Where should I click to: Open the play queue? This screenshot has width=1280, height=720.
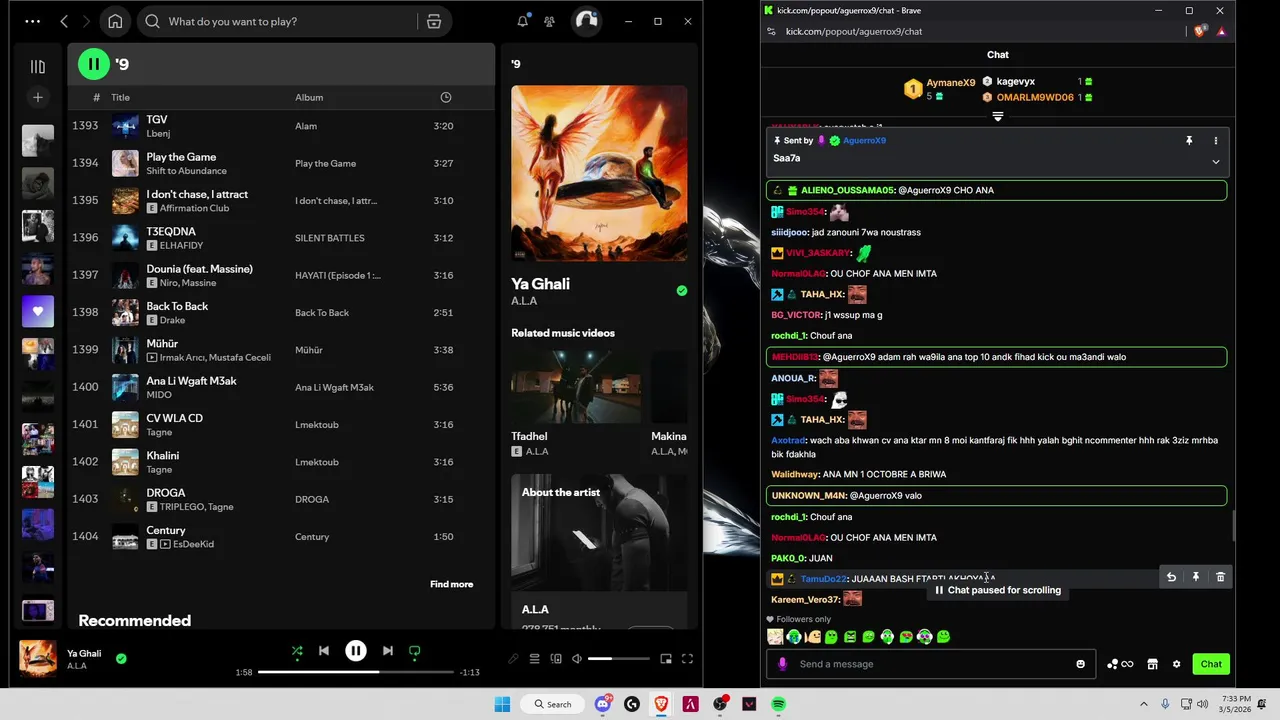(535, 659)
